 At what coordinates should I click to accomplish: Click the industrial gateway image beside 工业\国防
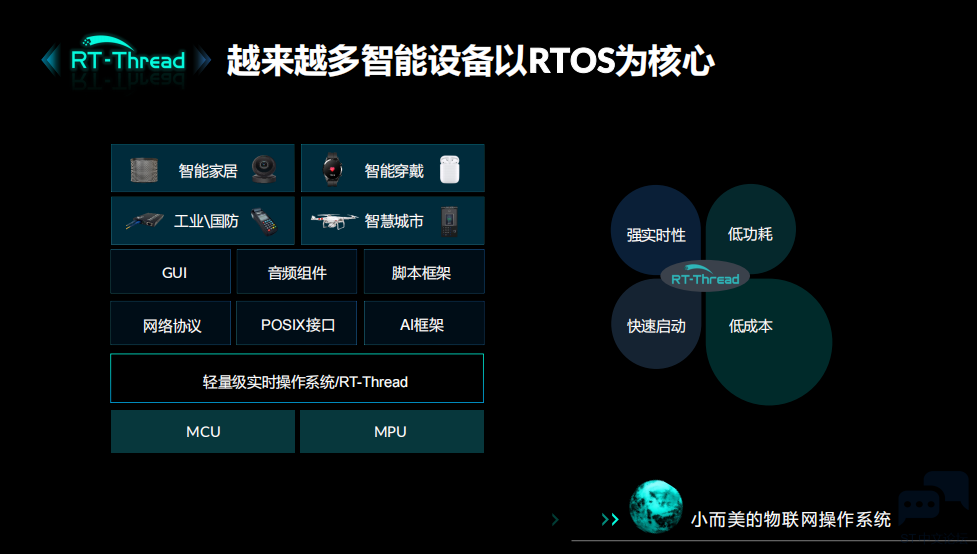(145, 221)
